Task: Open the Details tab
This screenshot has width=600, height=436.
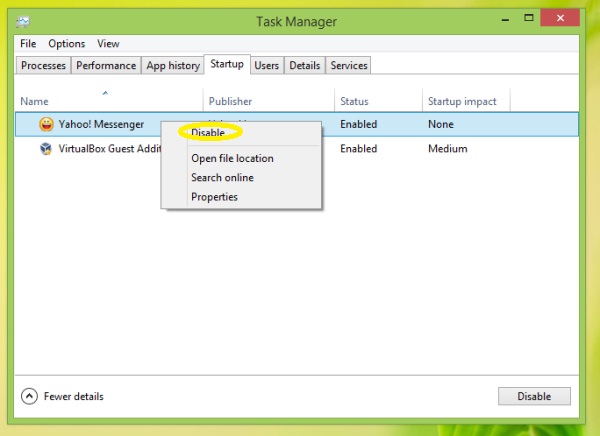Action: coord(305,66)
